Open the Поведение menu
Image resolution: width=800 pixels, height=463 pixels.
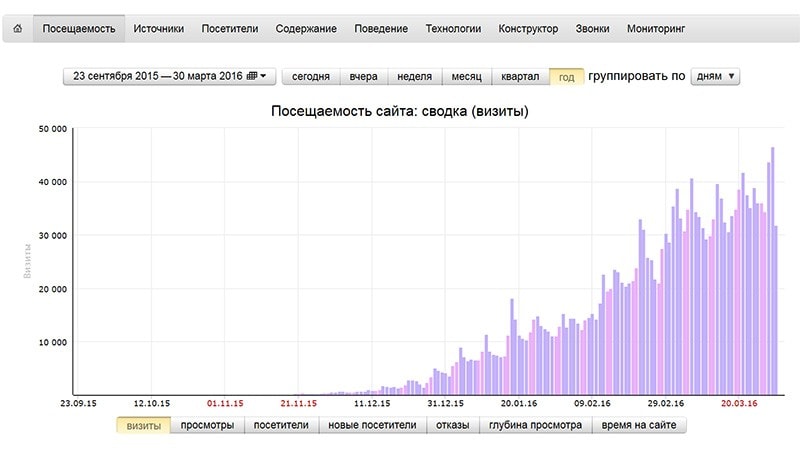pos(381,29)
